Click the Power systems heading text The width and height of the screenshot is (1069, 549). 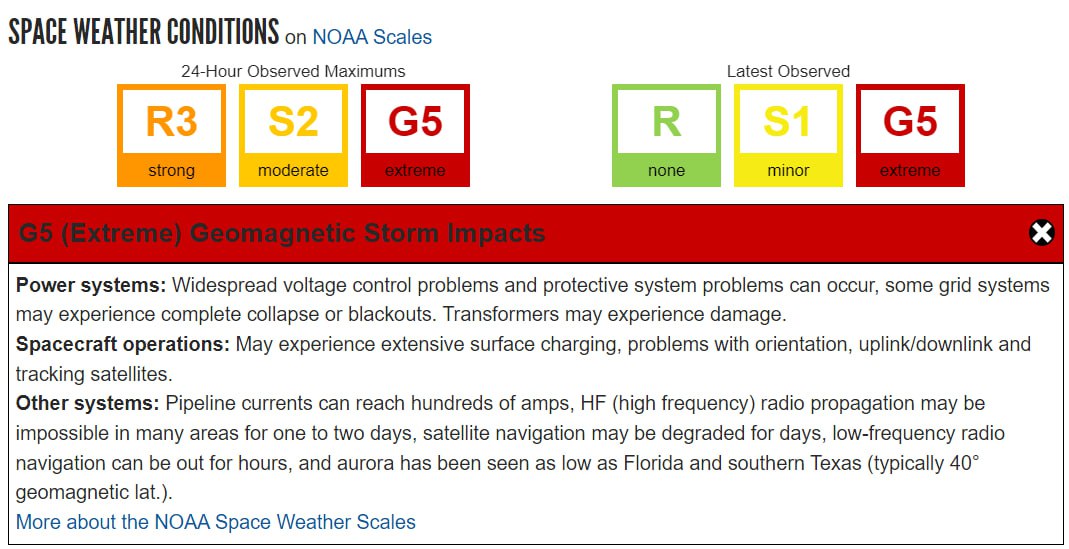tap(91, 285)
